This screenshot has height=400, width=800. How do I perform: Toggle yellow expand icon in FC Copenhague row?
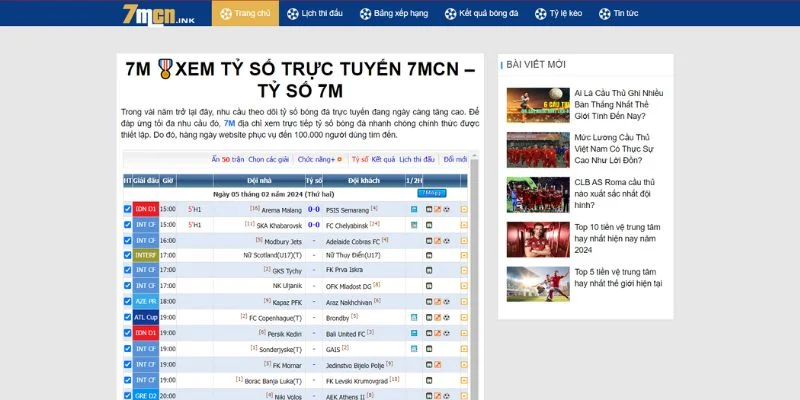tap(464, 317)
